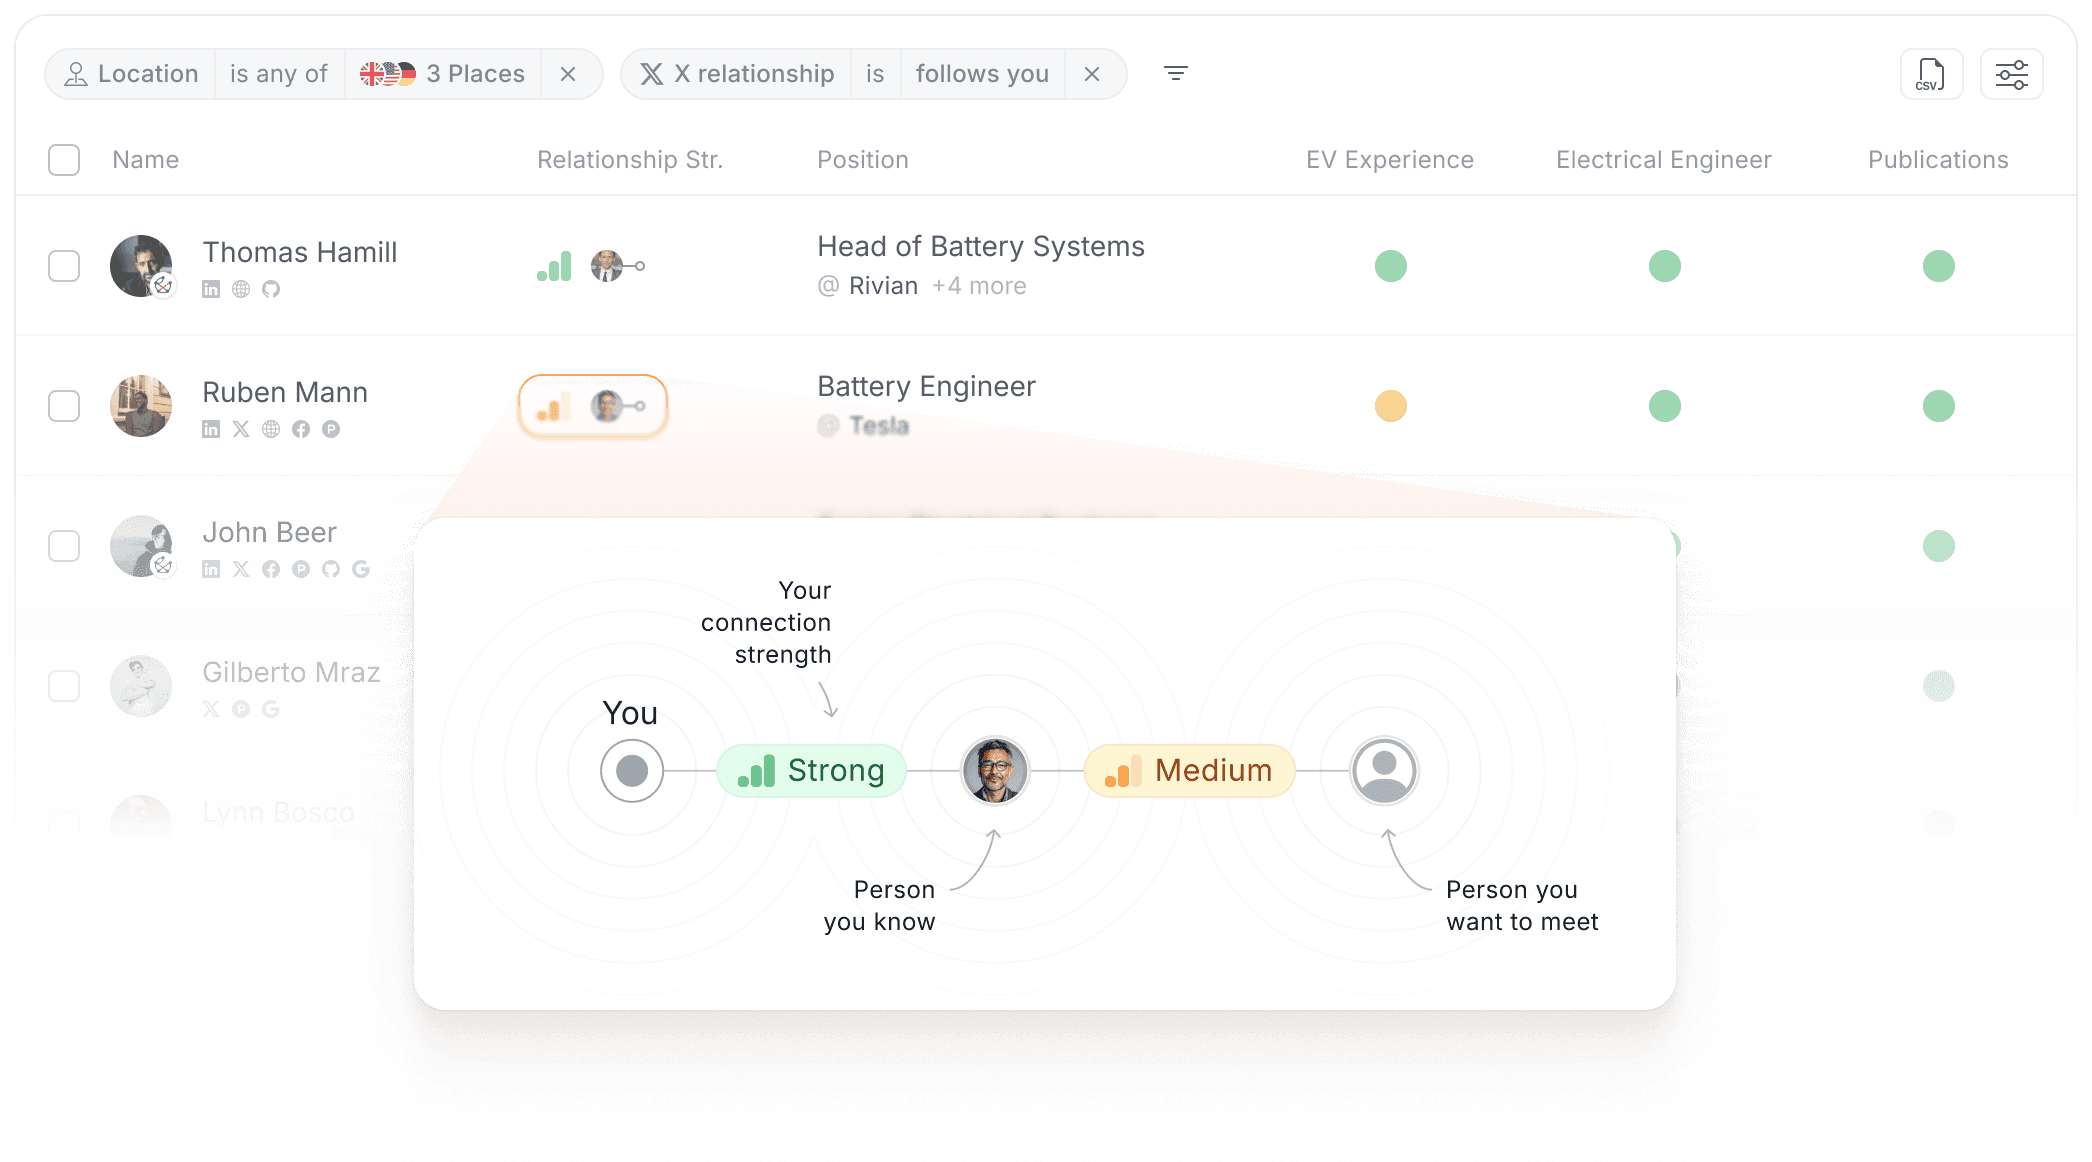Open Ruben Mann's LinkedIn icon
The width and height of the screenshot is (2092, 1162).
coord(211,429)
